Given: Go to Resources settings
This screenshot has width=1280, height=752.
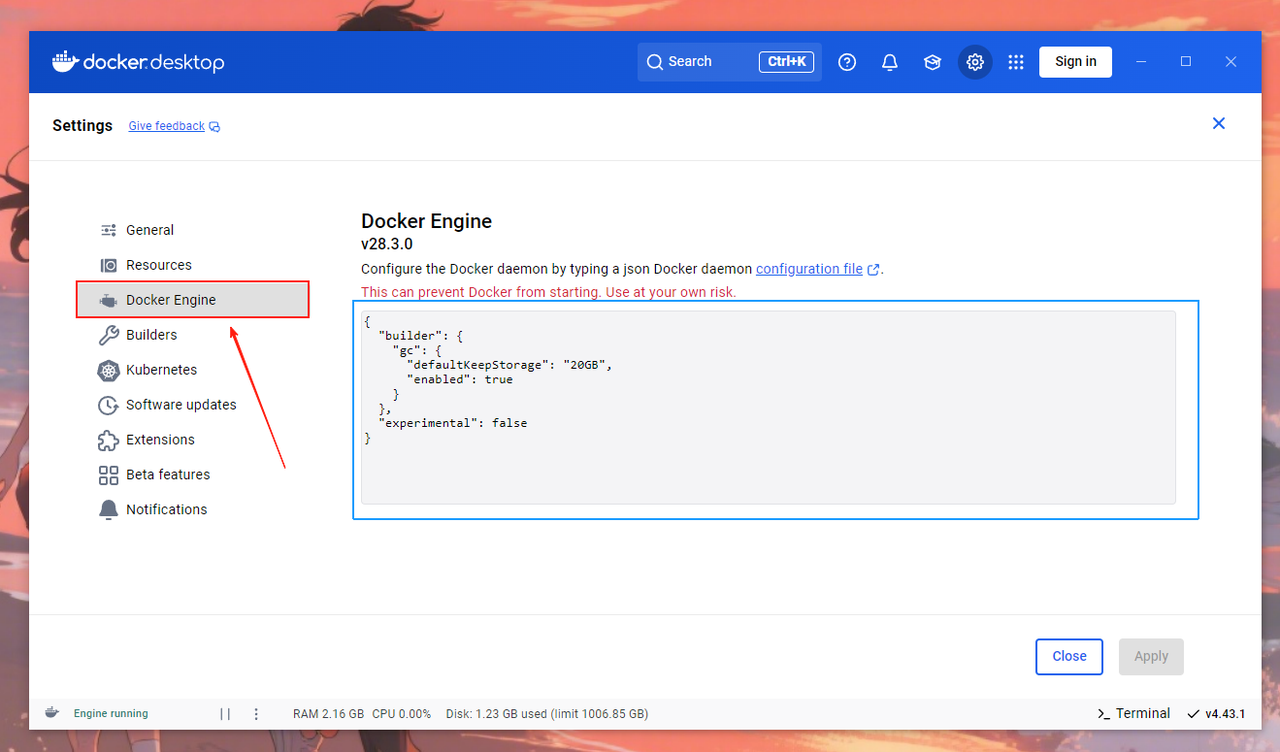Looking at the screenshot, I should [158, 265].
